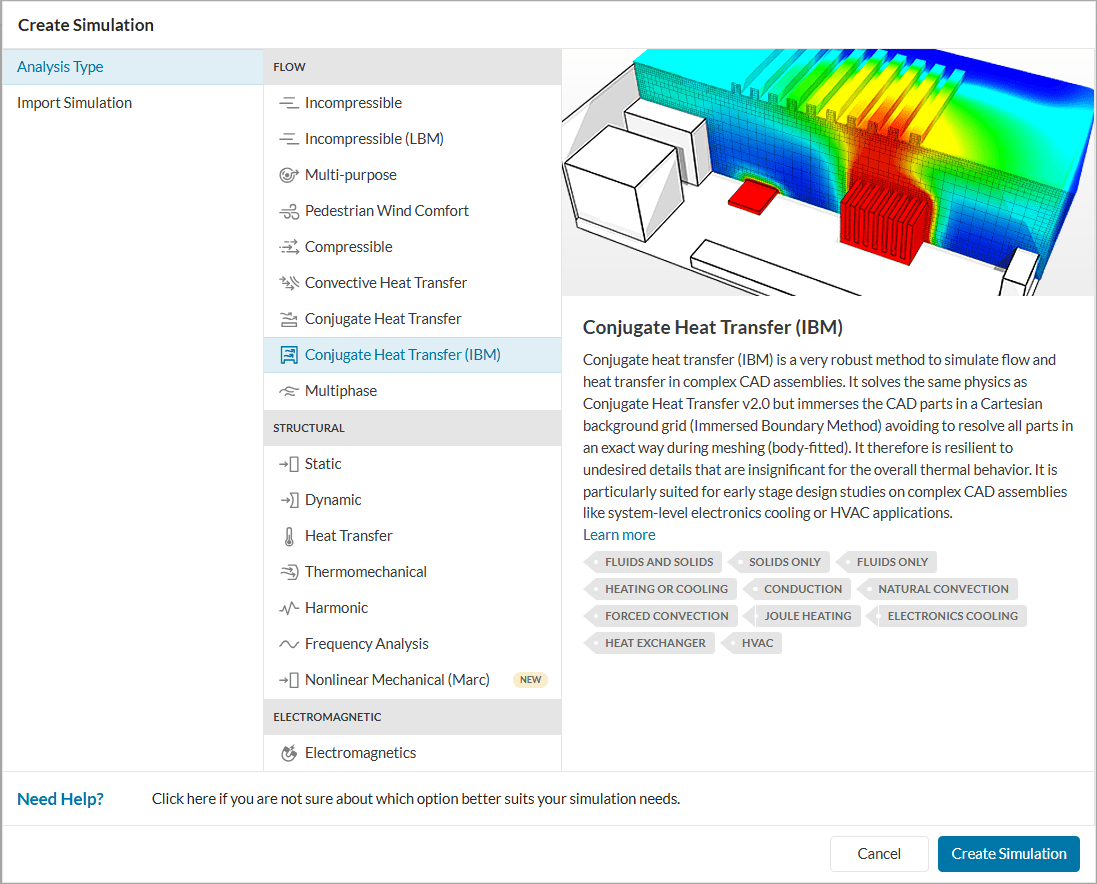Select the Thermomechanical analysis entry
This screenshot has height=884, width=1097.
coord(365,572)
